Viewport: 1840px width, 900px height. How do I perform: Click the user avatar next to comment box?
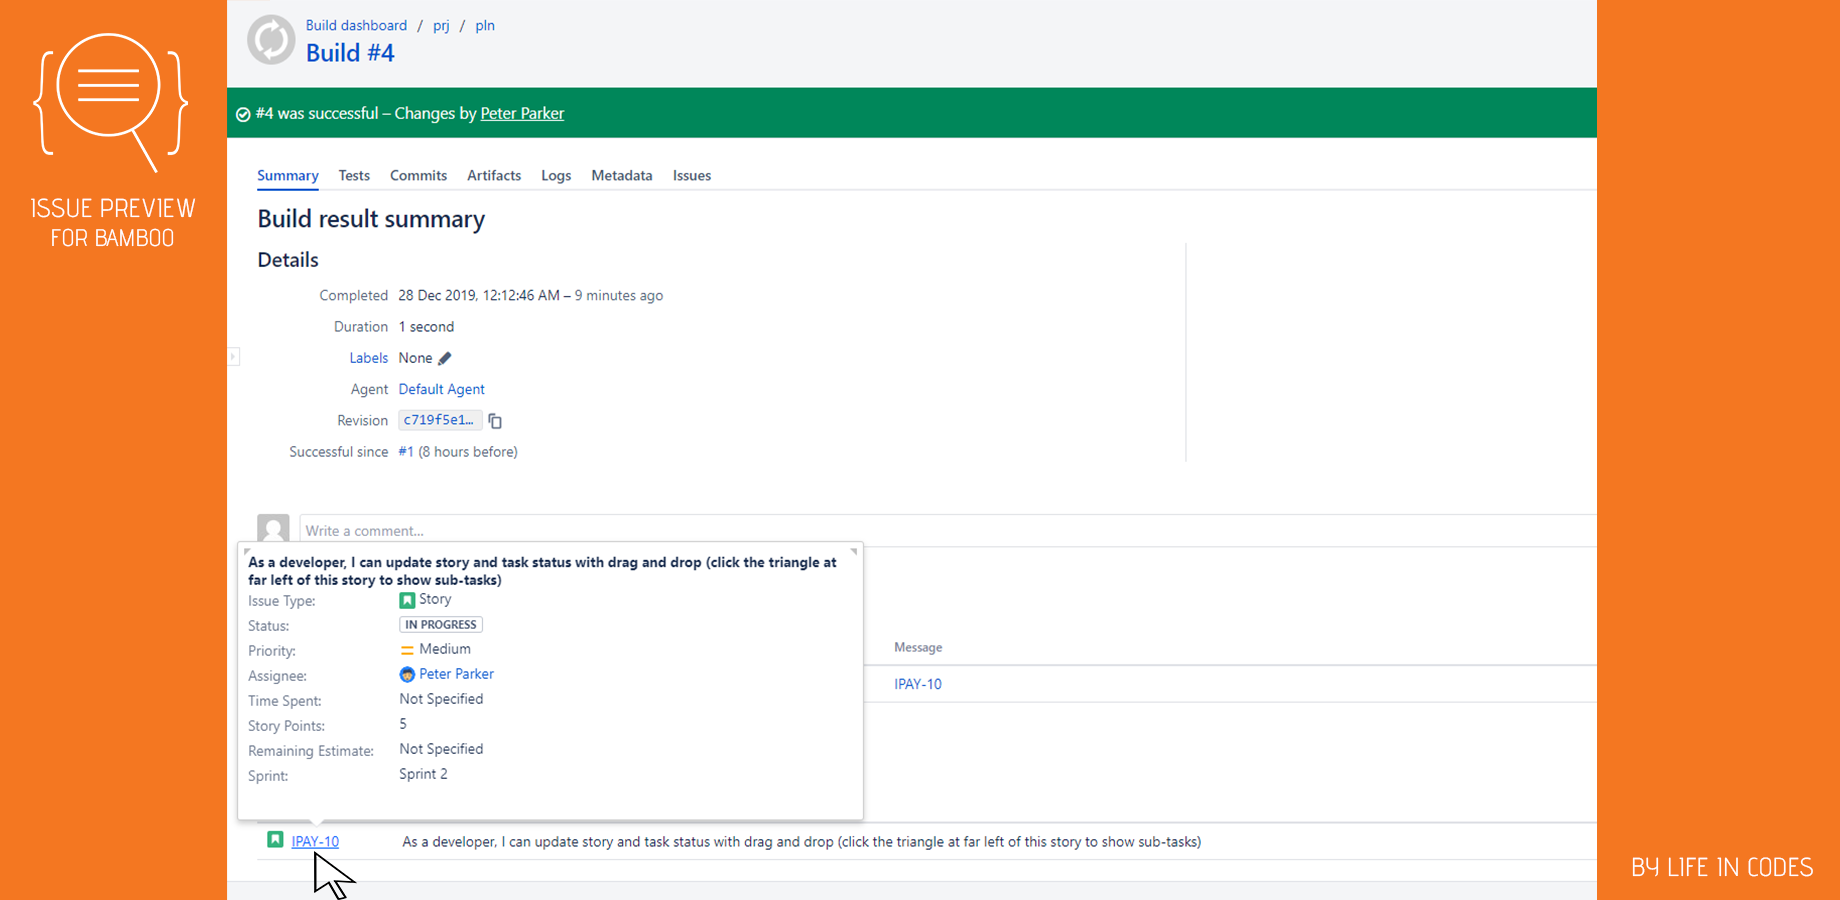[273, 529]
